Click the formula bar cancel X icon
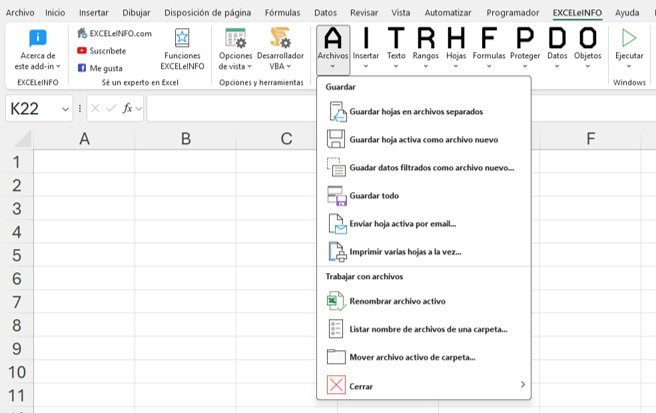Image resolution: width=656 pixels, height=413 pixels. coord(95,109)
